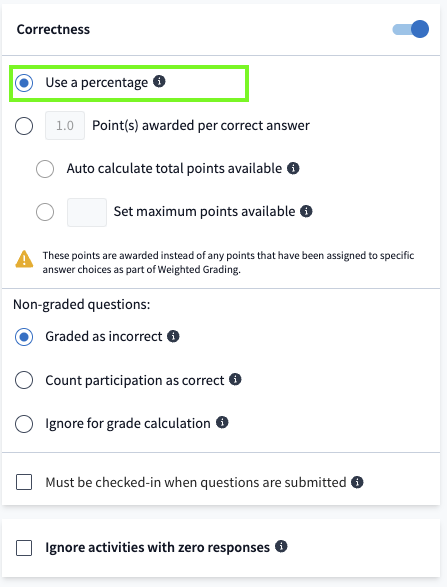This screenshot has width=447, height=587.
Task: Show info for Graded as incorrect
Action: click(173, 336)
